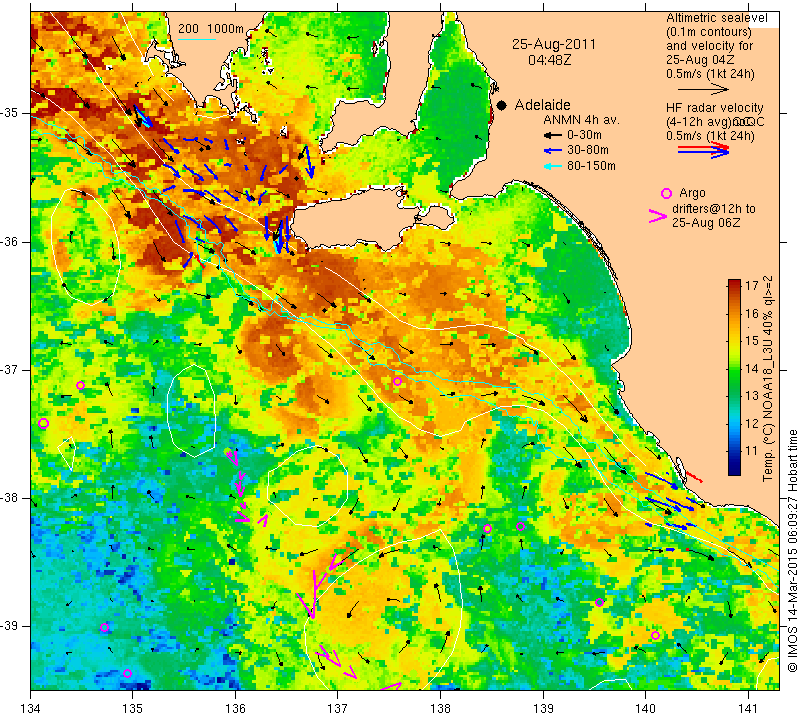Click the Altimetric sealevel heading
800x720 pixels.
click(716, 18)
